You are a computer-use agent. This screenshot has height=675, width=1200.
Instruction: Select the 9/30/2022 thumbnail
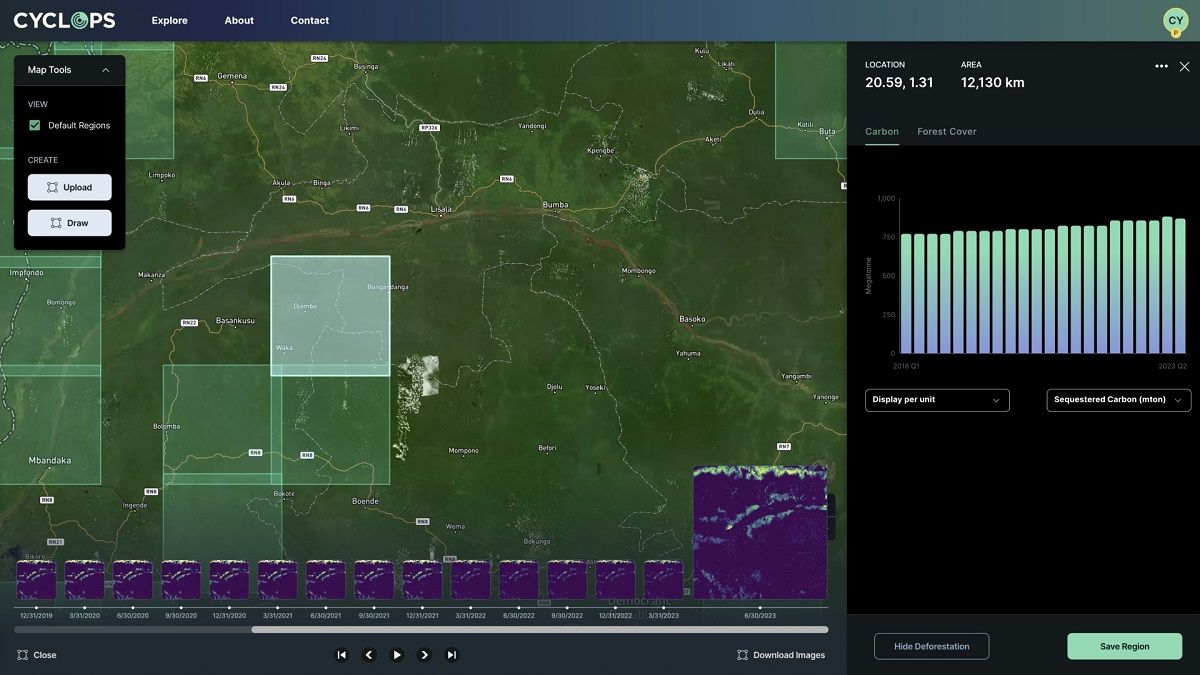tap(567, 580)
